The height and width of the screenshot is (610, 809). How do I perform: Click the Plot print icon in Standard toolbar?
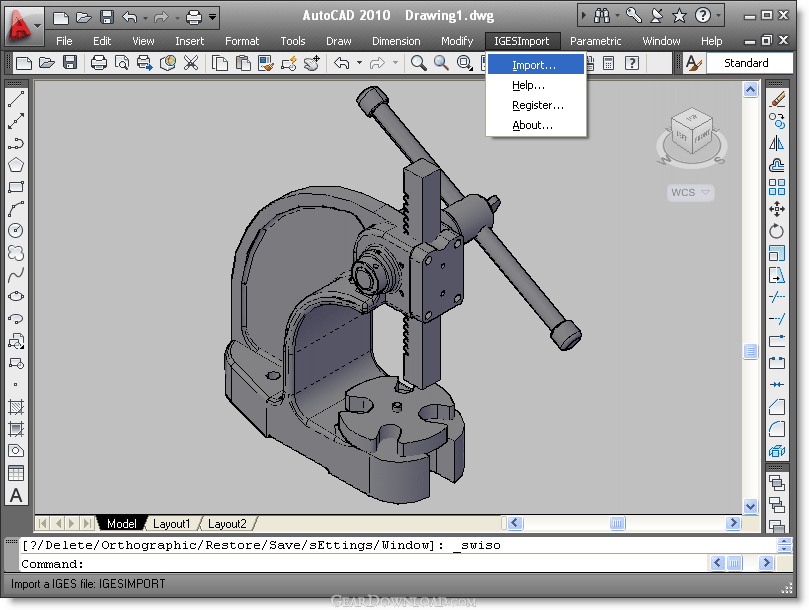[99, 63]
